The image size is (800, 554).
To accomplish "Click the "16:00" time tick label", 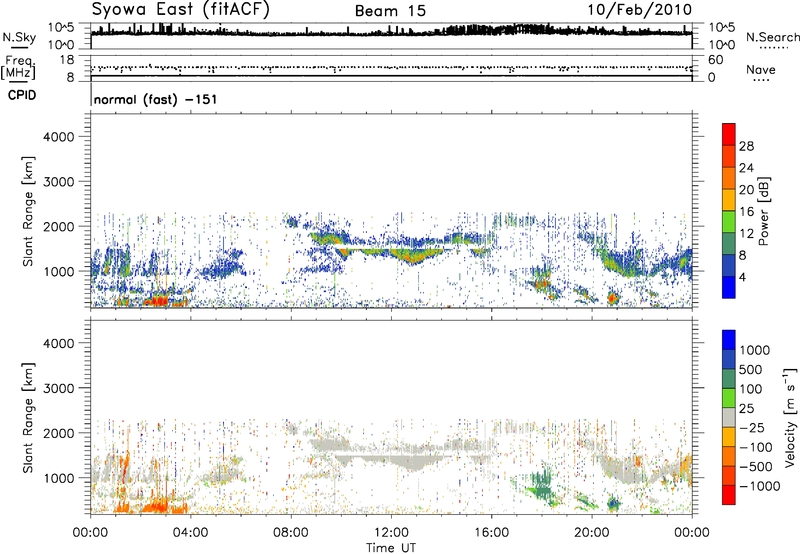I will tap(492, 533).
